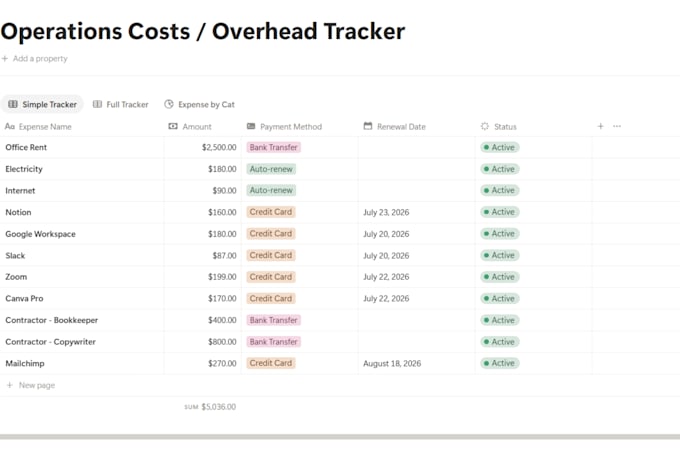Click the Active status for Google Workspace

500,234
